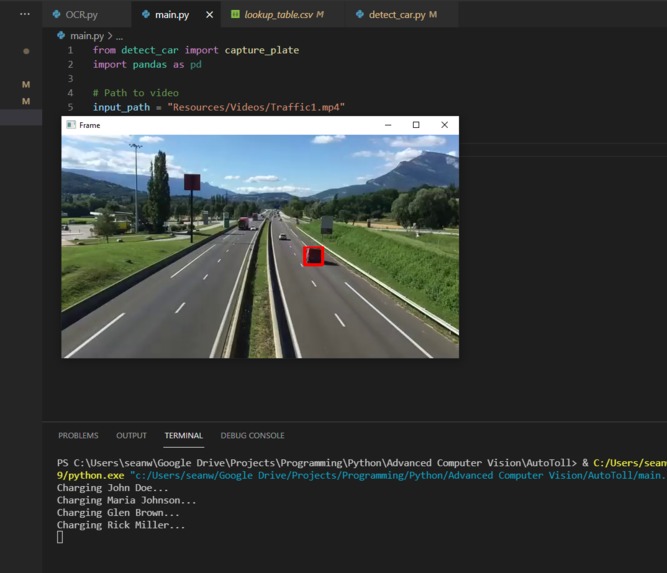The width and height of the screenshot is (667, 573).
Task: Click the Traffic1.mp4 path string
Action: [x=256, y=107]
